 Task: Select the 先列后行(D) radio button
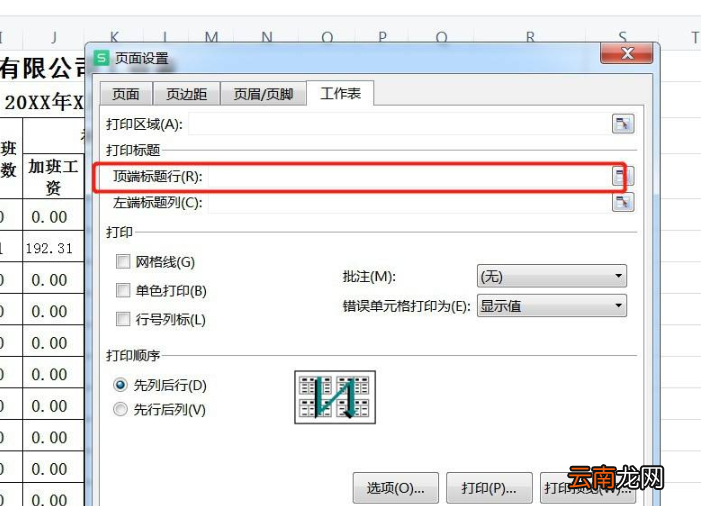(x=120, y=385)
